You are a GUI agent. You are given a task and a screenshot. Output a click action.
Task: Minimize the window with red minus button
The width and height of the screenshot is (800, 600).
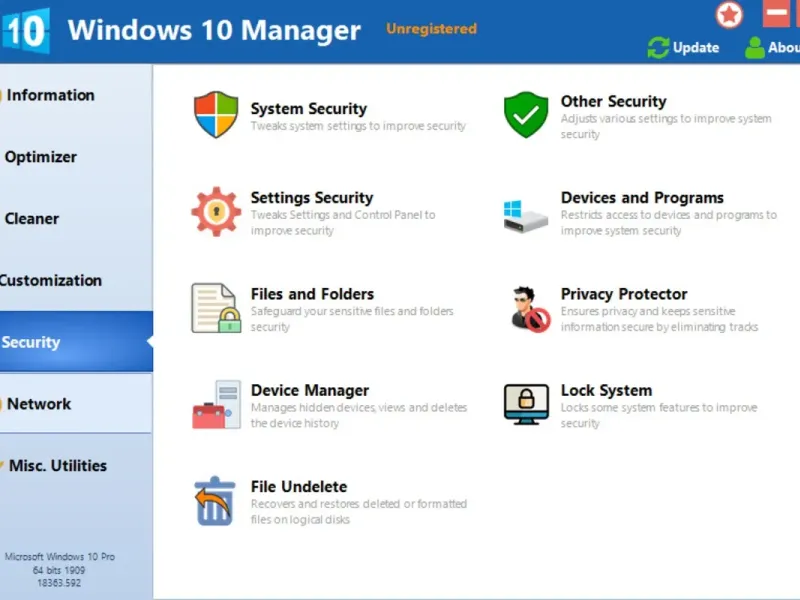tap(777, 12)
